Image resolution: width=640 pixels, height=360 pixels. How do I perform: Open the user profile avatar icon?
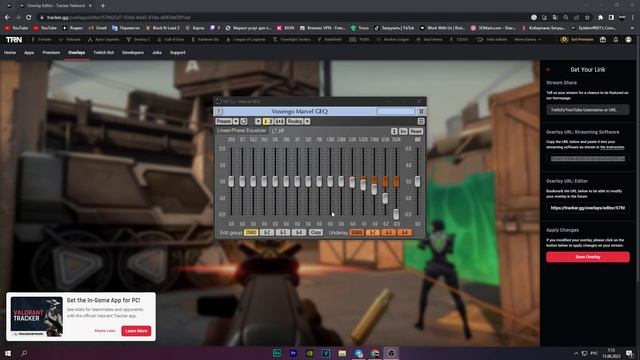click(629, 40)
